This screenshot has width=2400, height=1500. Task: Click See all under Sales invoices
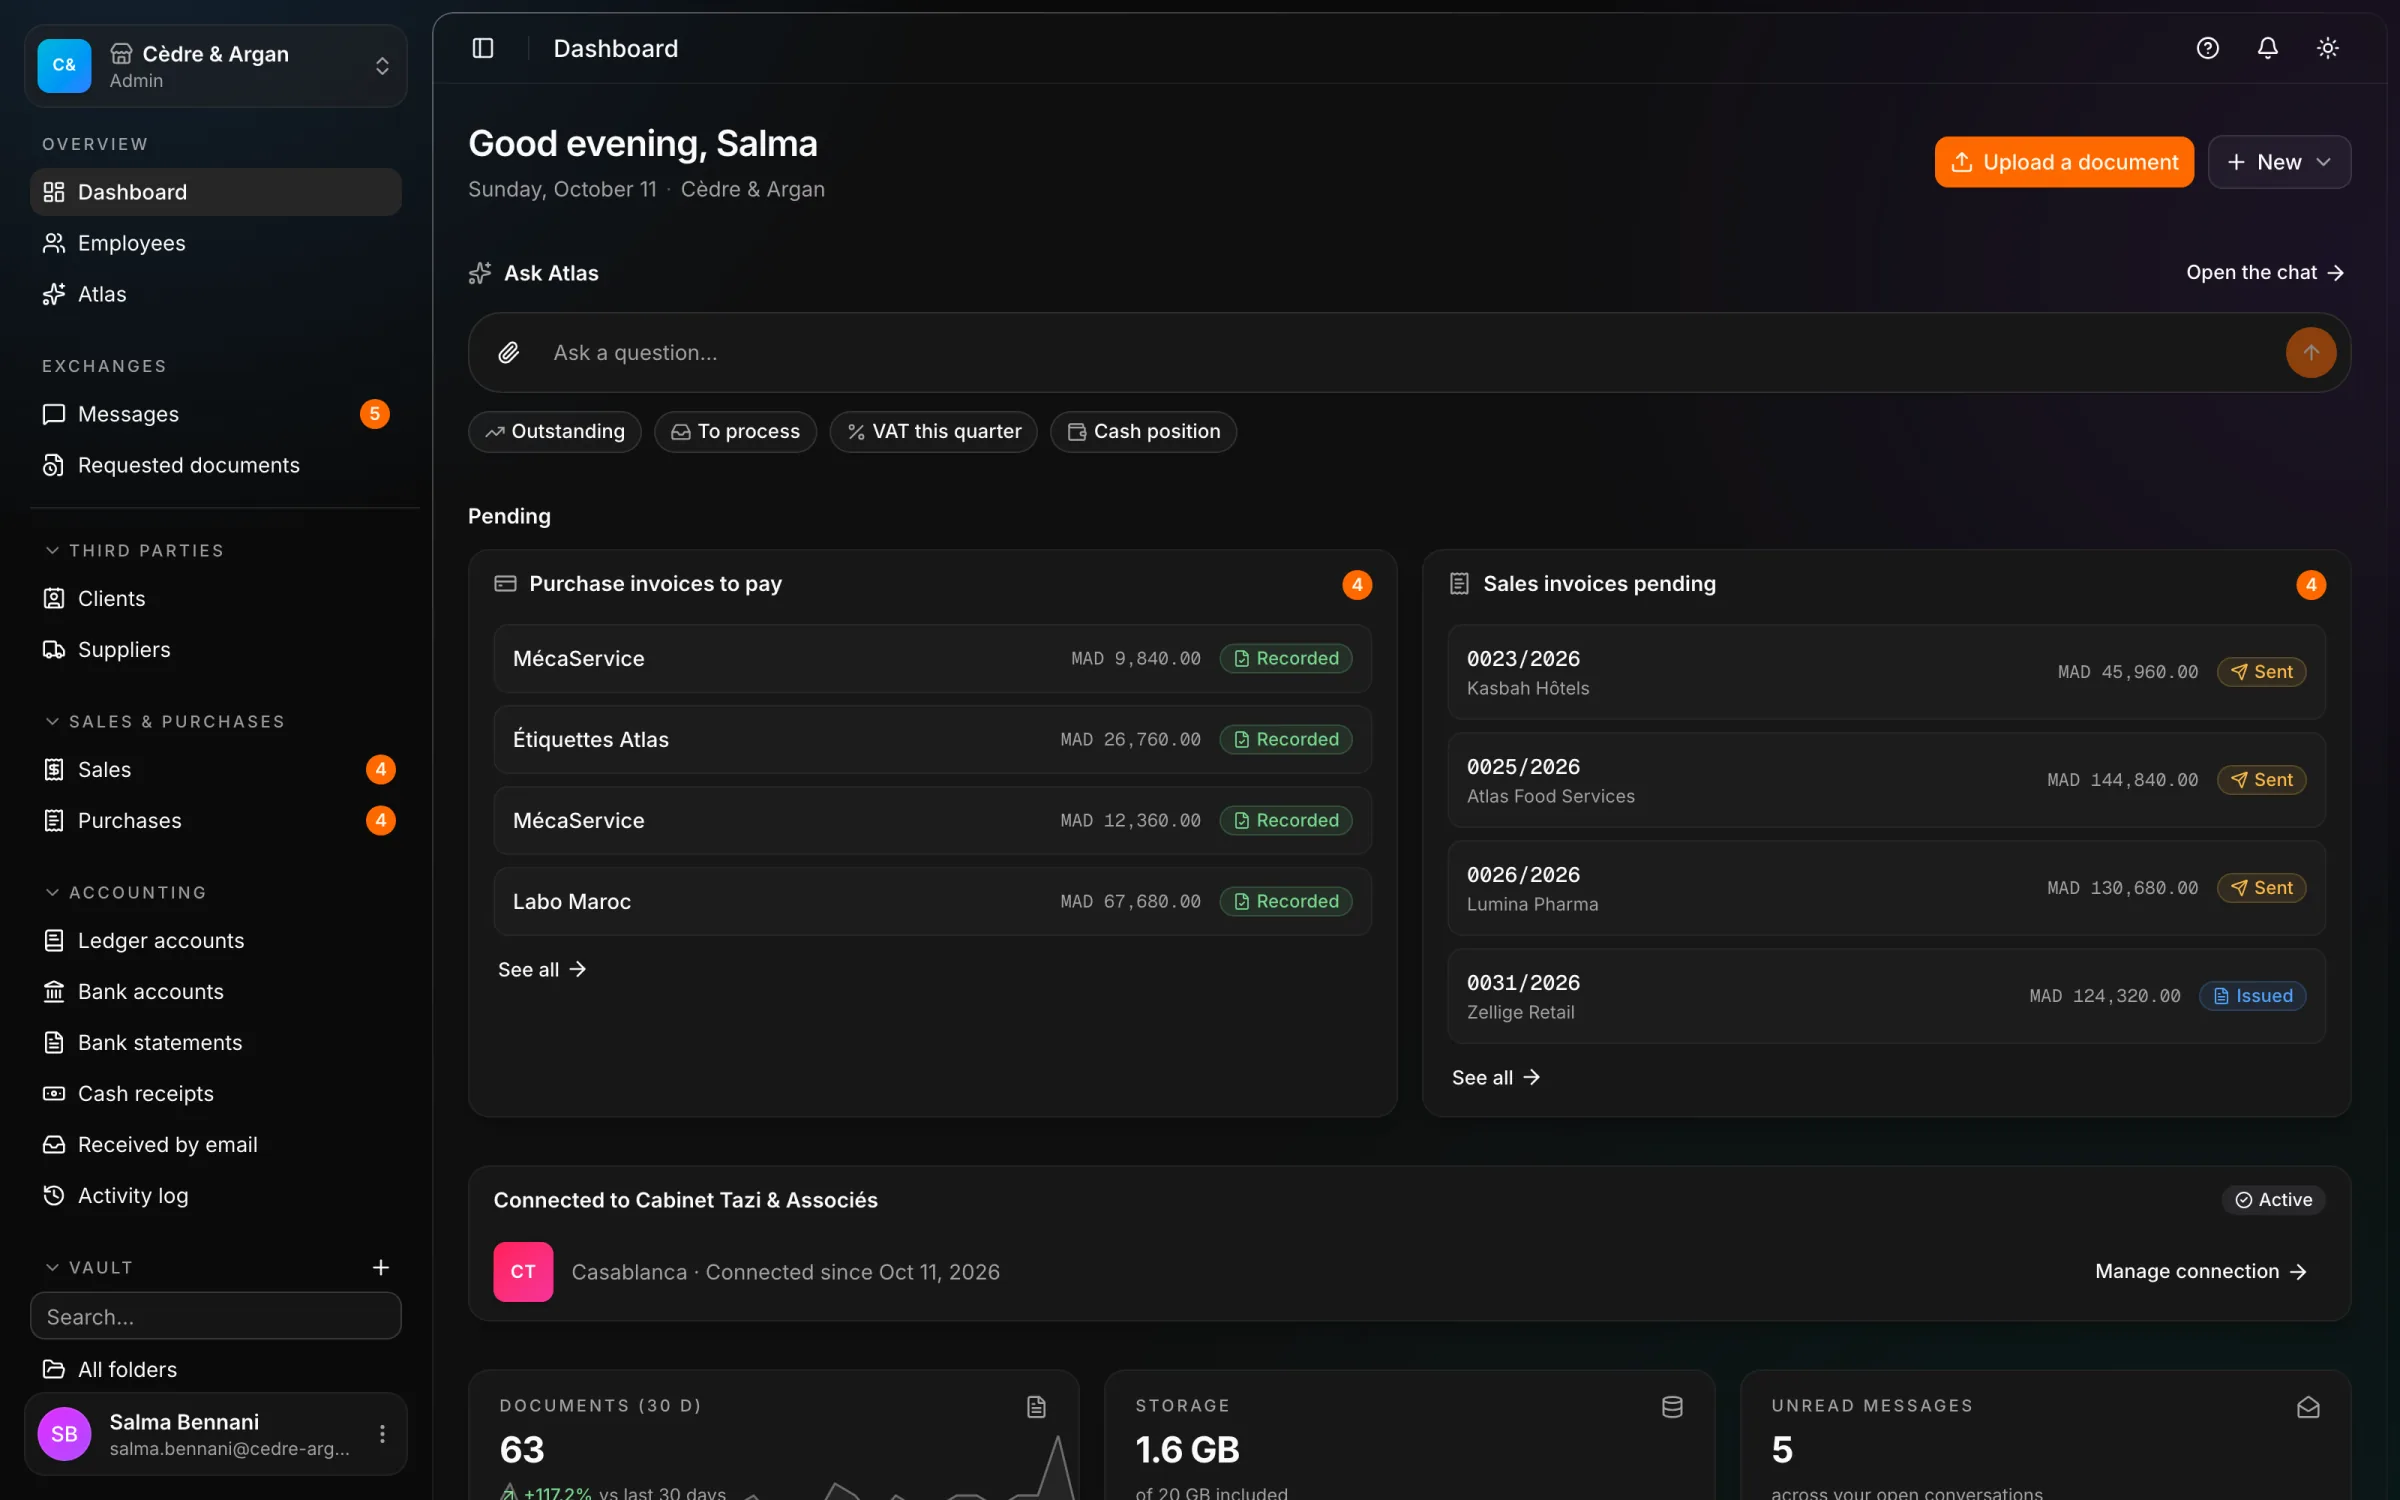(x=1496, y=1077)
